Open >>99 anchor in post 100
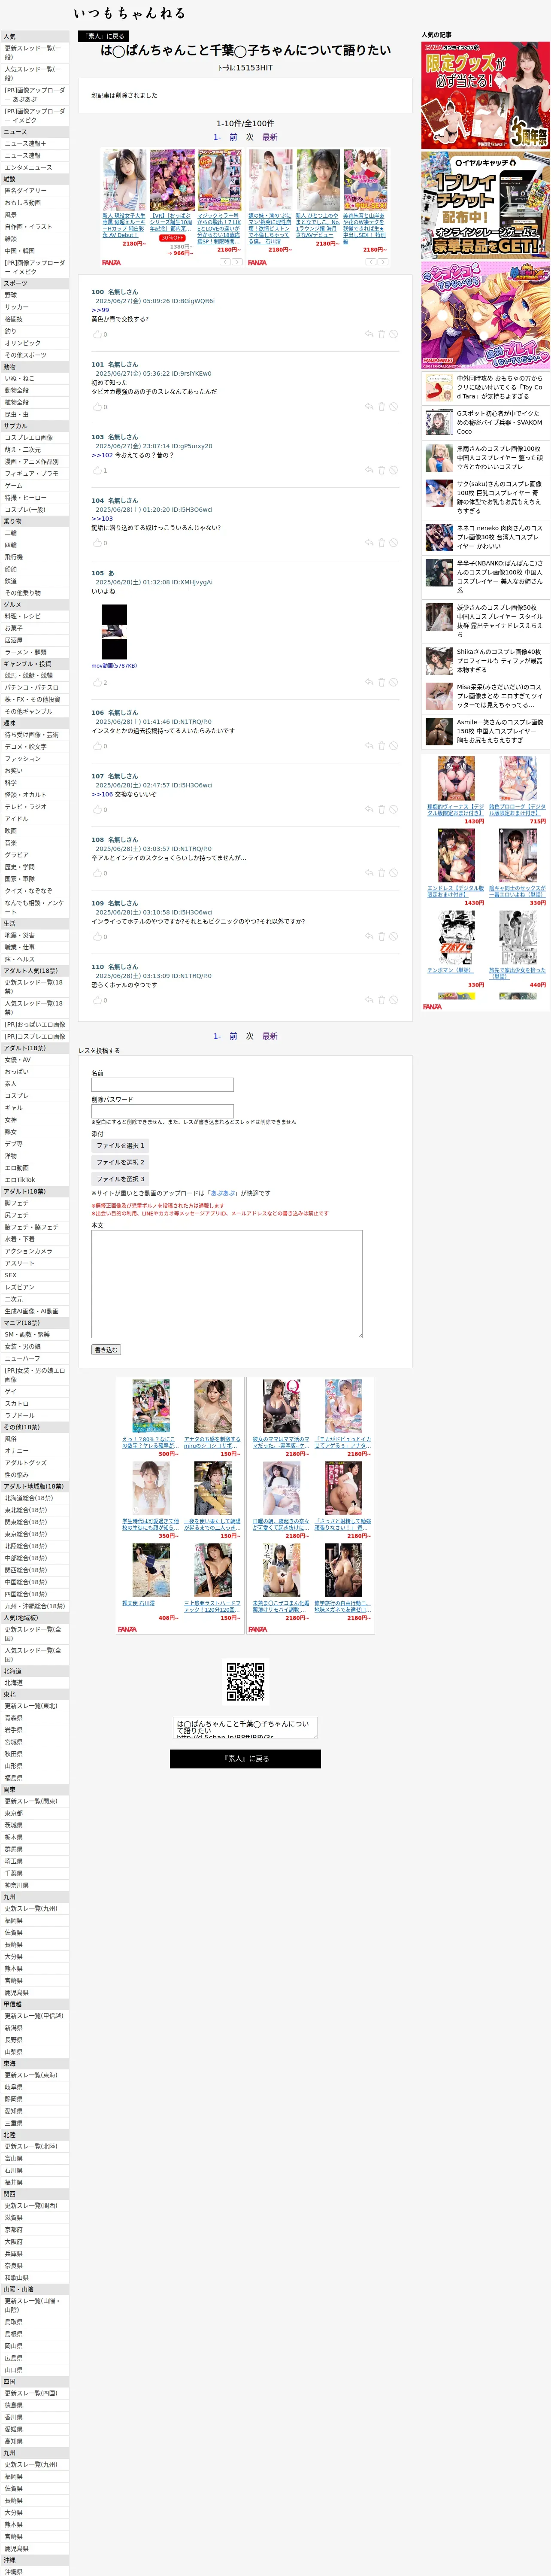 point(100,310)
